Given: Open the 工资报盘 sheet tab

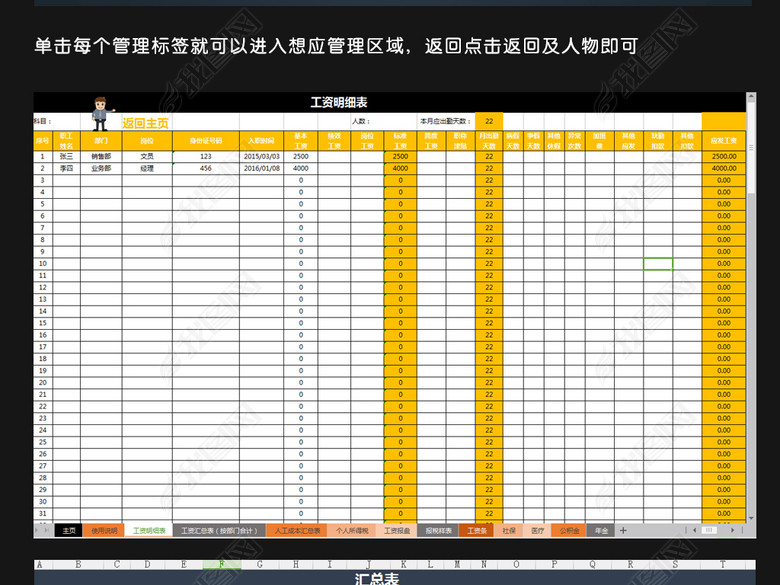Looking at the screenshot, I should [x=397, y=531].
